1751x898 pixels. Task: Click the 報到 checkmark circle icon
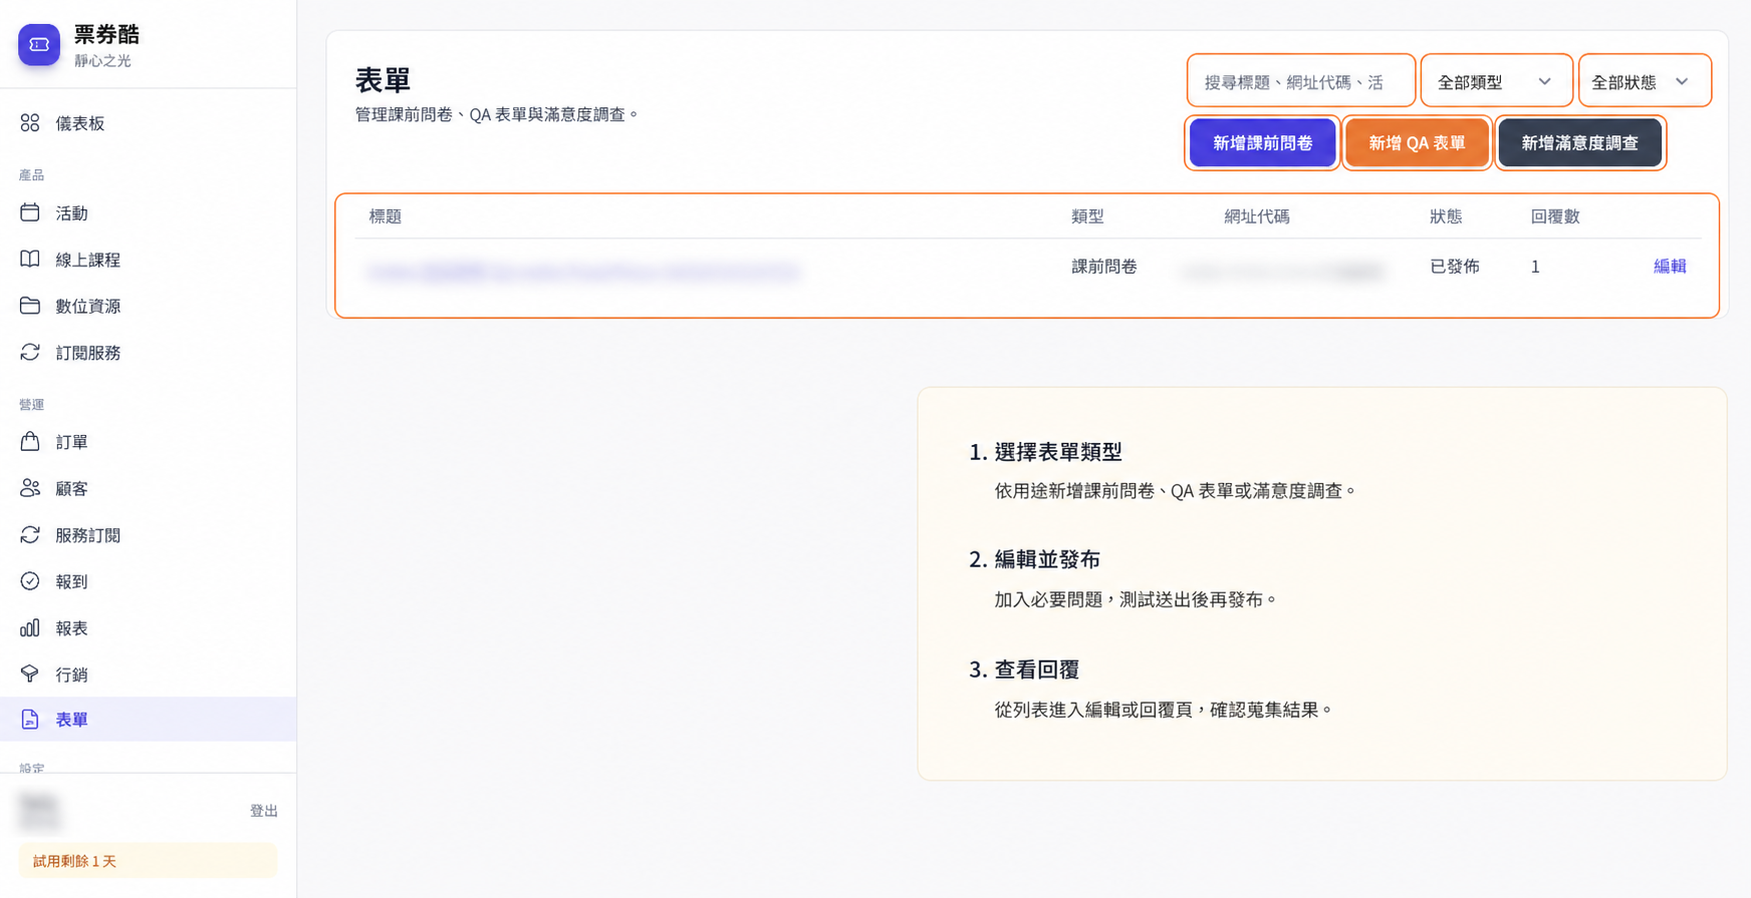30,581
